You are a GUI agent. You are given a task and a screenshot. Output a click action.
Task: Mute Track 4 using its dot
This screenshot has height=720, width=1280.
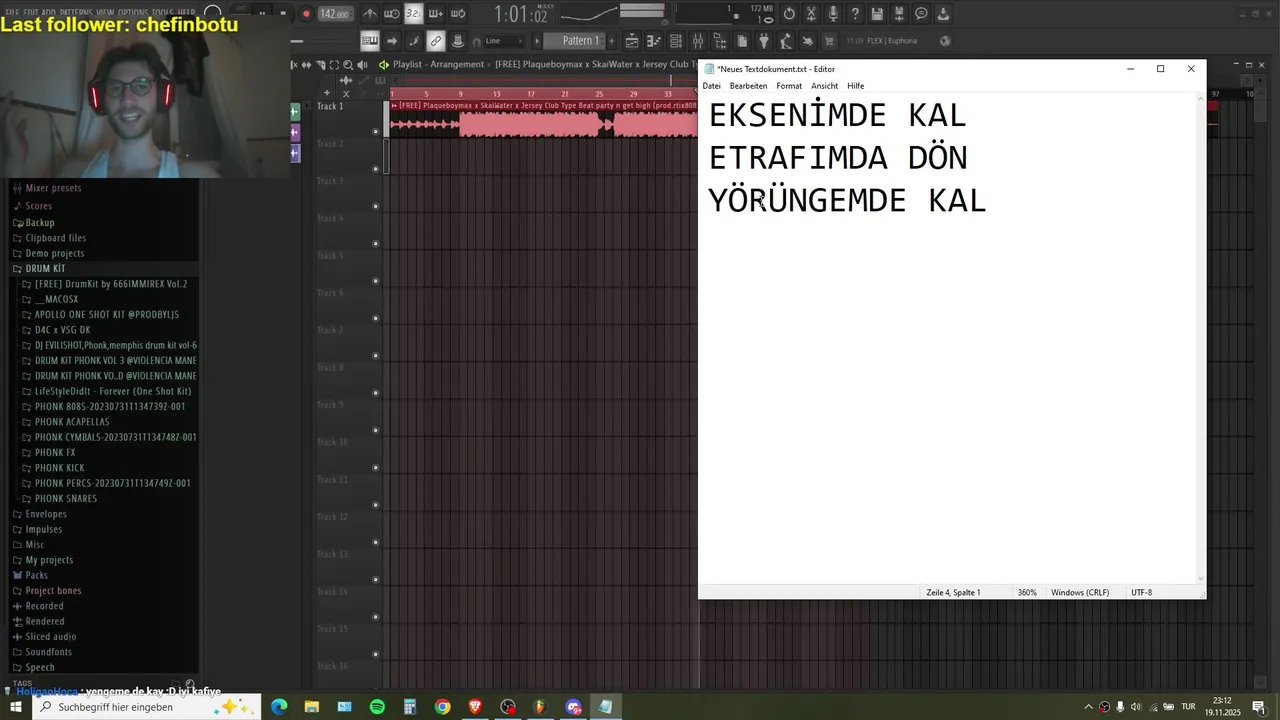click(375, 243)
